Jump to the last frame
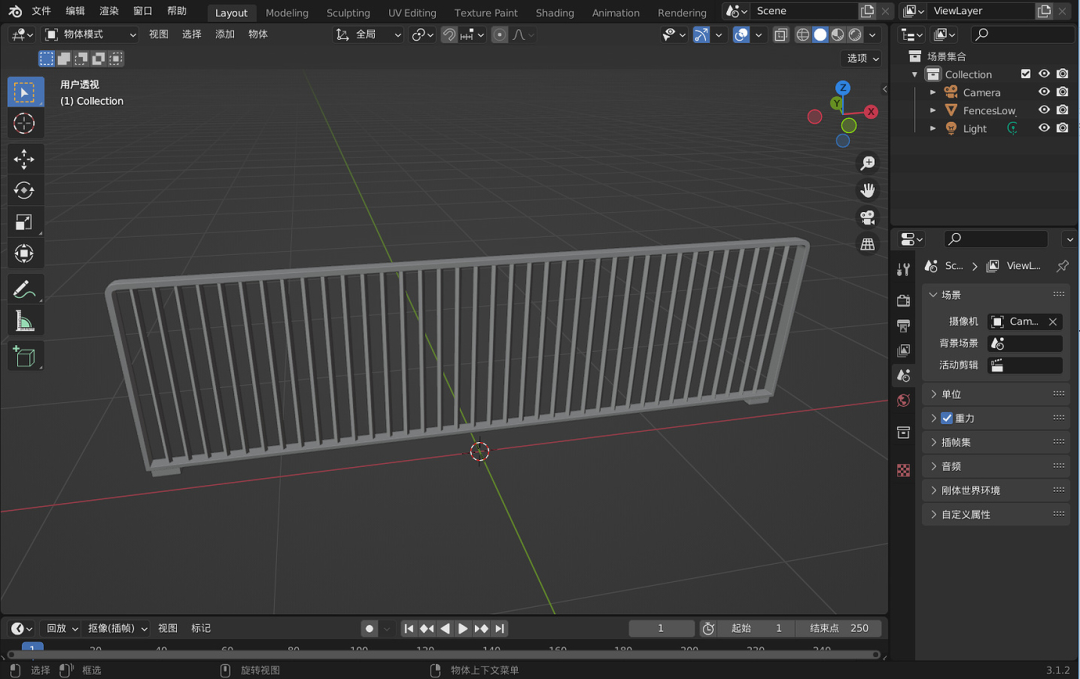 click(x=499, y=628)
